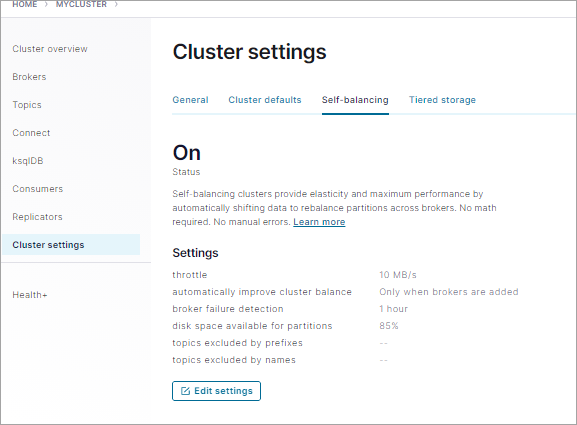Open the Tiered storage tab
The height and width of the screenshot is (425, 577).
coord(442,100)
